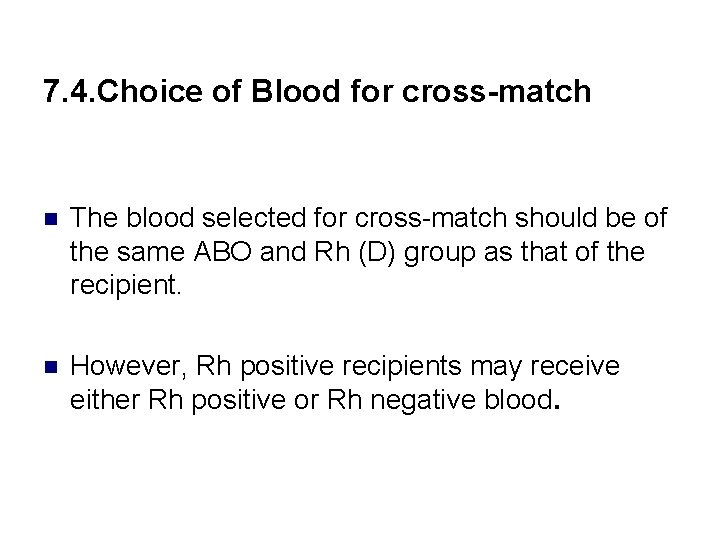Click the second blue square bullet

pyautogui.click(x=51, y=367)
